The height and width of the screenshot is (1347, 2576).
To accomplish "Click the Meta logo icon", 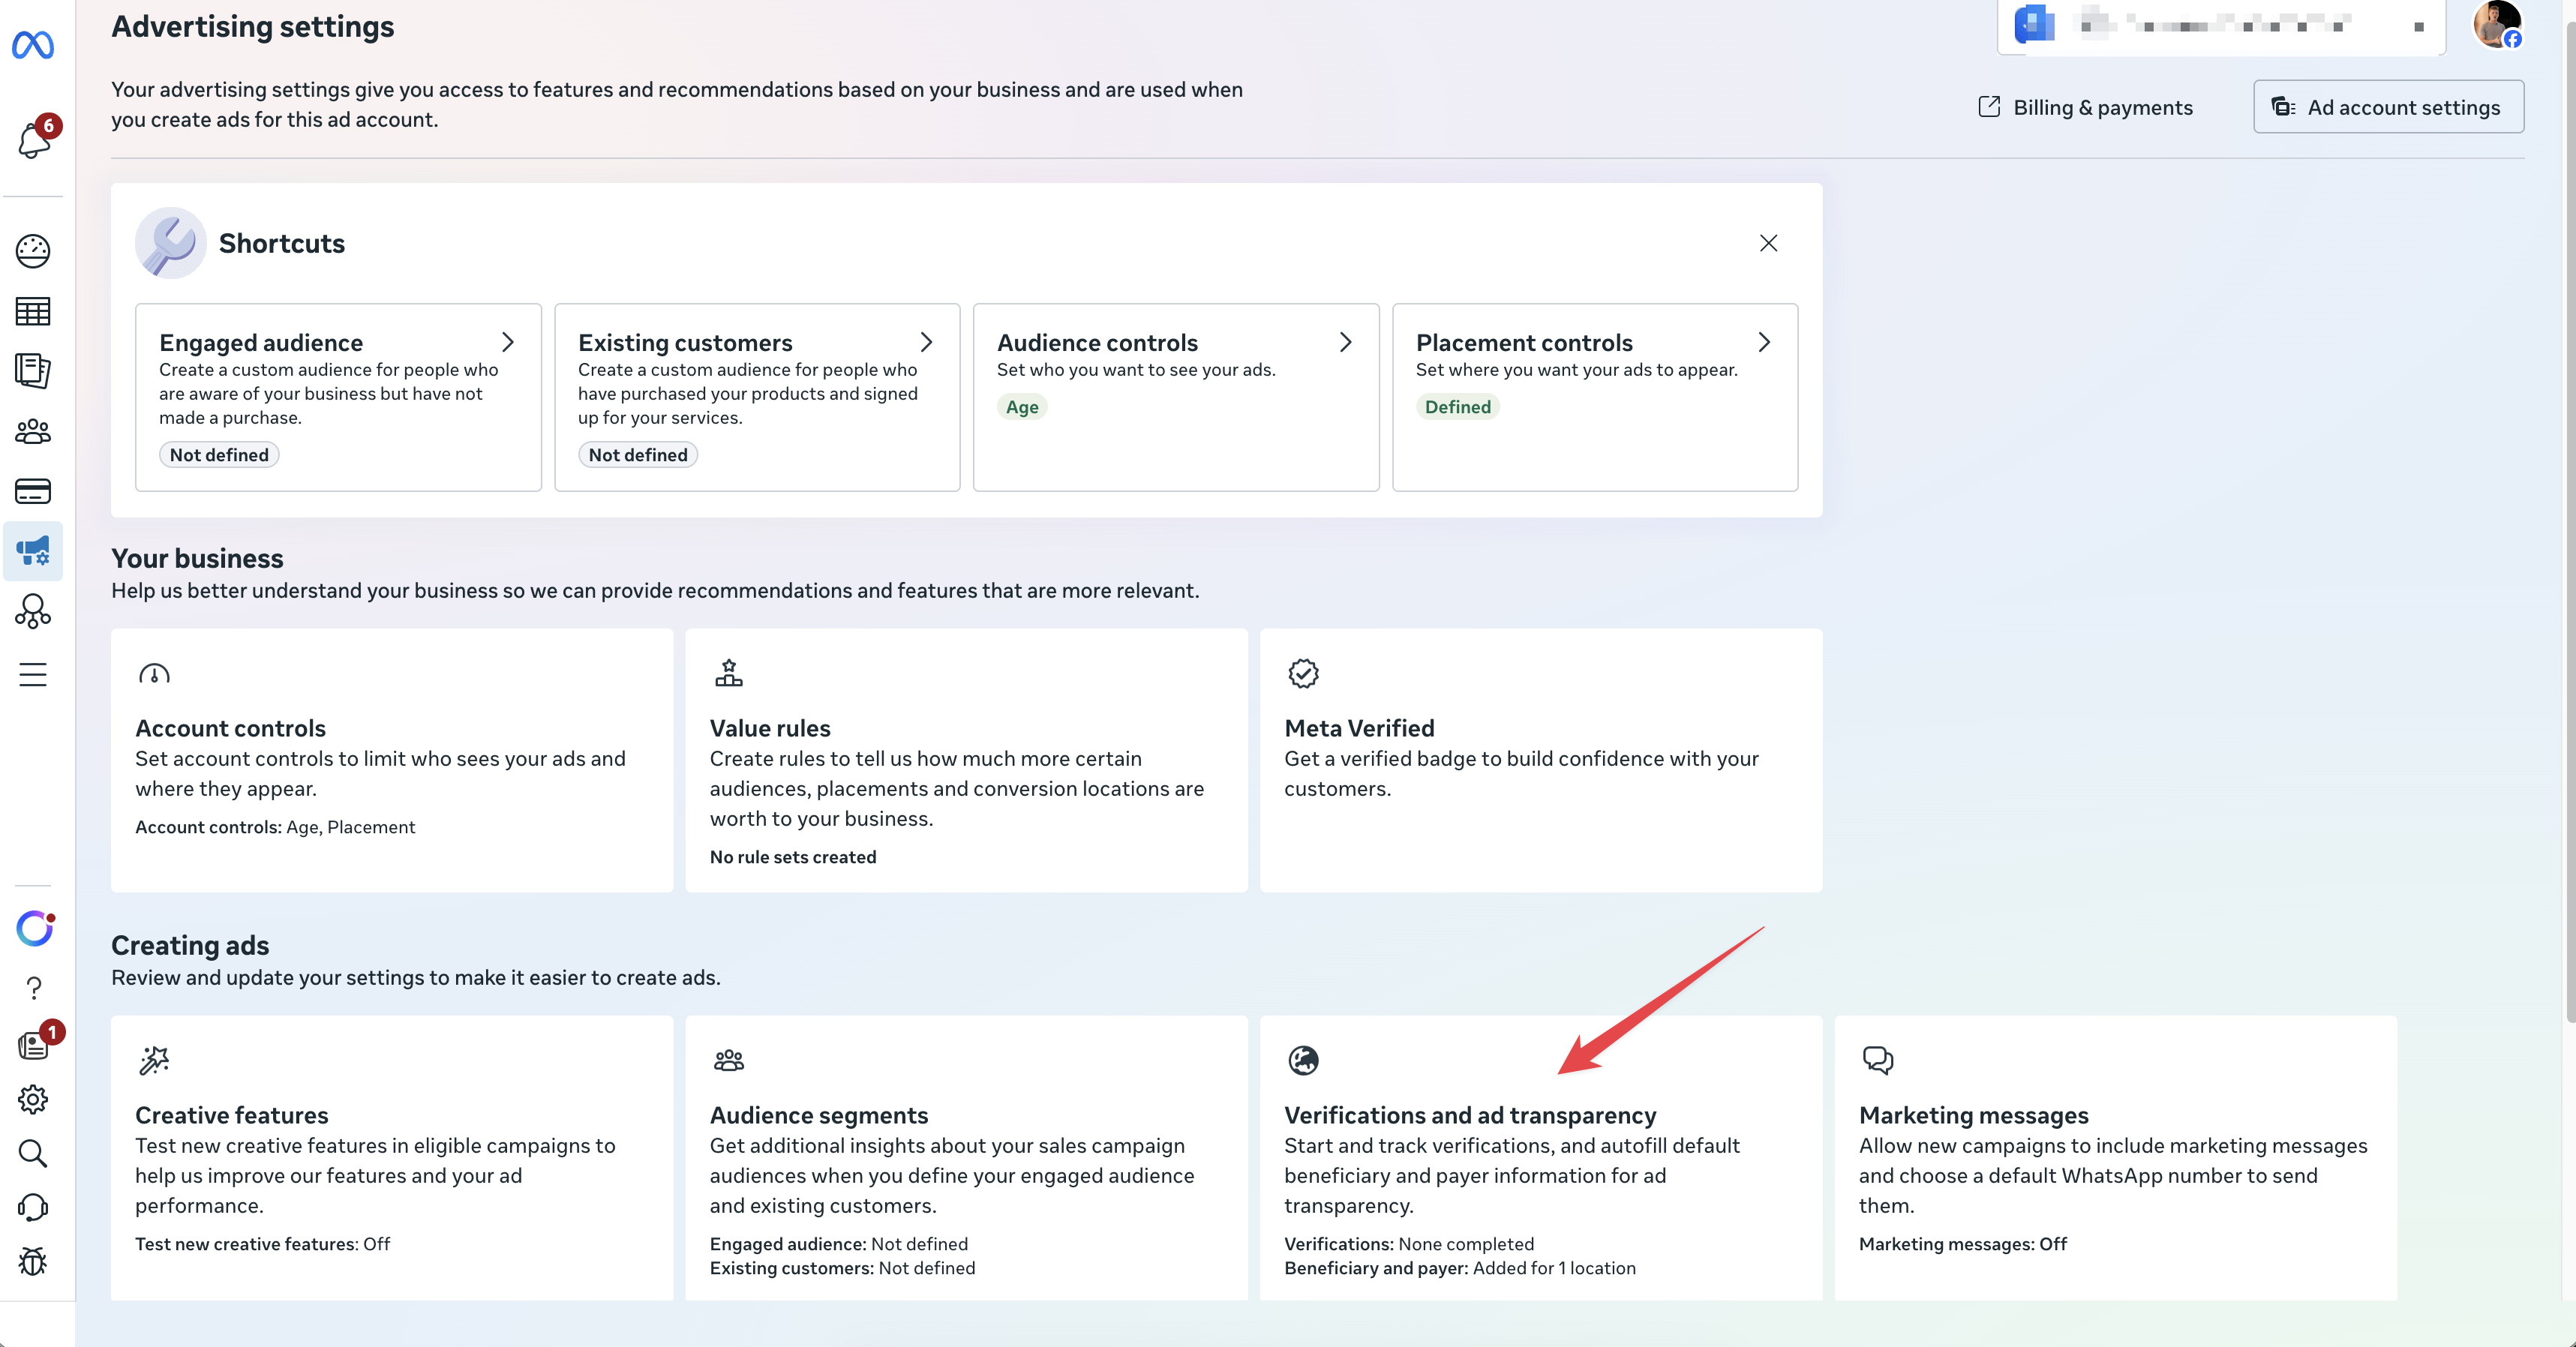I will [x=33, y=45].
